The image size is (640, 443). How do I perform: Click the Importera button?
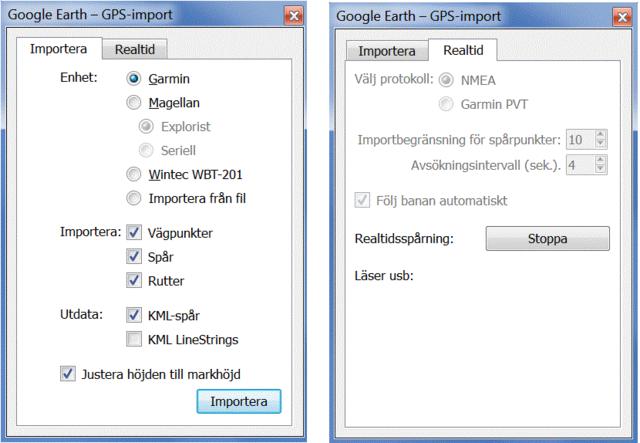tap(239, 401)
